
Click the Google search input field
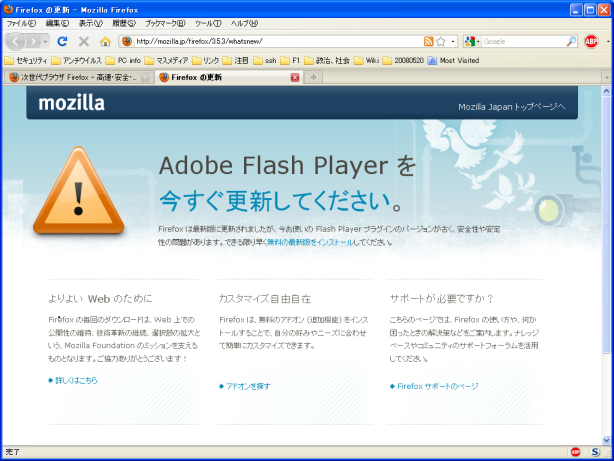pos(524,41)
